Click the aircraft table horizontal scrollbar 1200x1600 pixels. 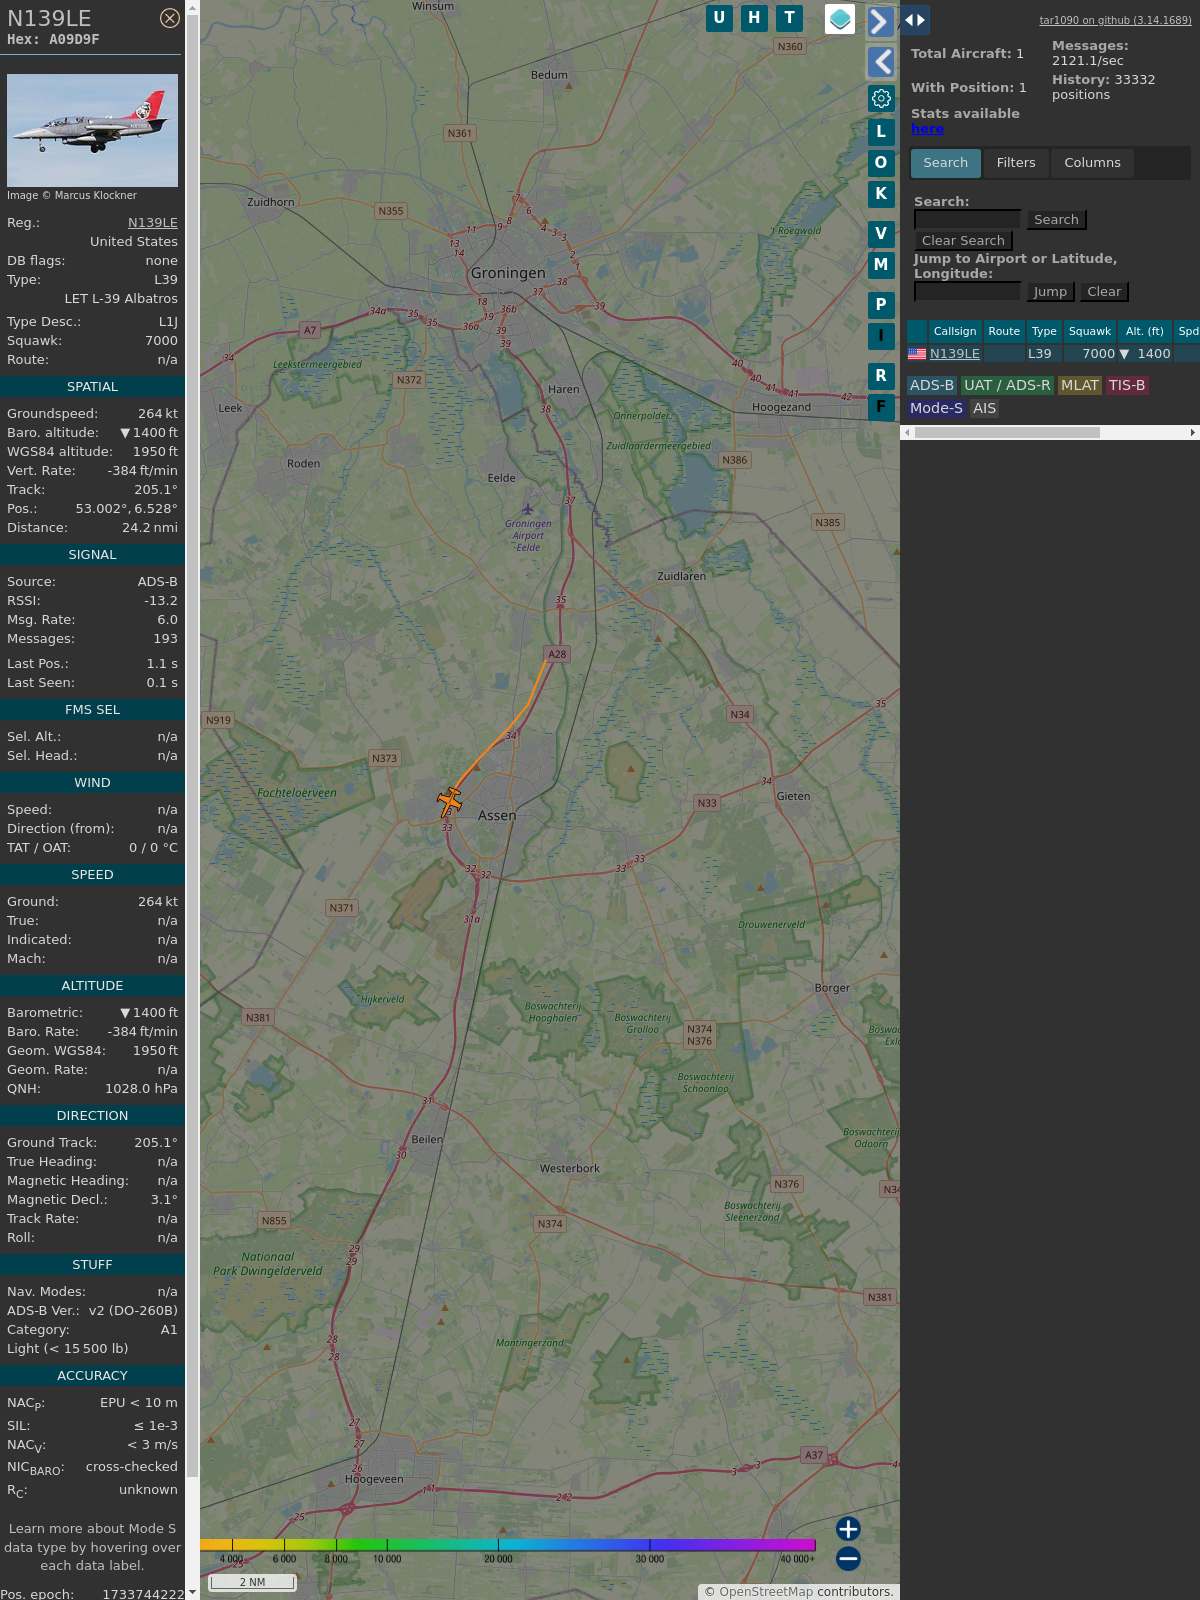pyautogui.click(x=1007, y=433)
